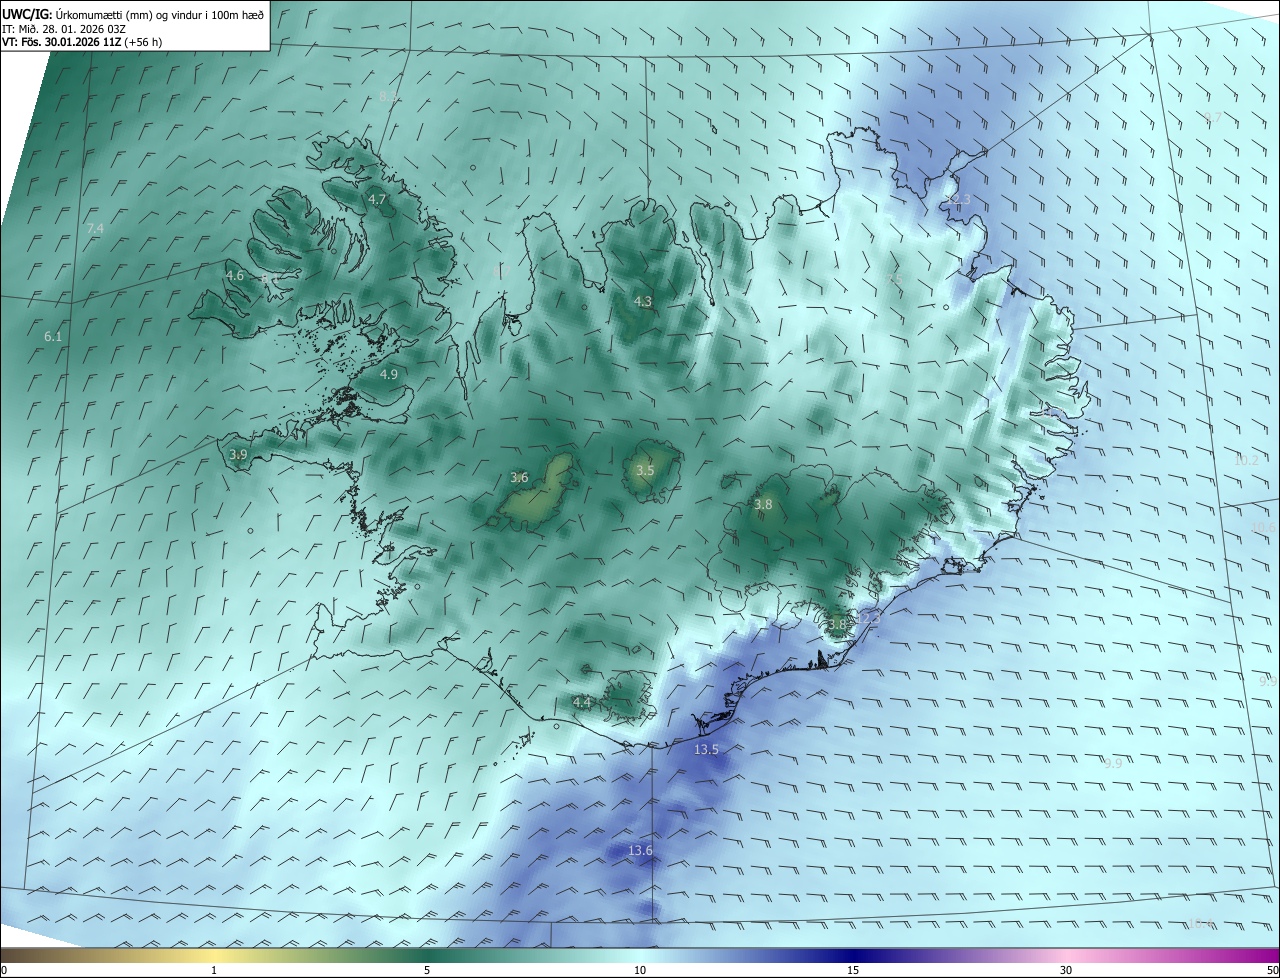Click the title text 'Úrkomumætti (mm) og vindur i 100m hæð'
Image resolution: width=1280 pixels, height=978 pixels.
tap(159, 14)
